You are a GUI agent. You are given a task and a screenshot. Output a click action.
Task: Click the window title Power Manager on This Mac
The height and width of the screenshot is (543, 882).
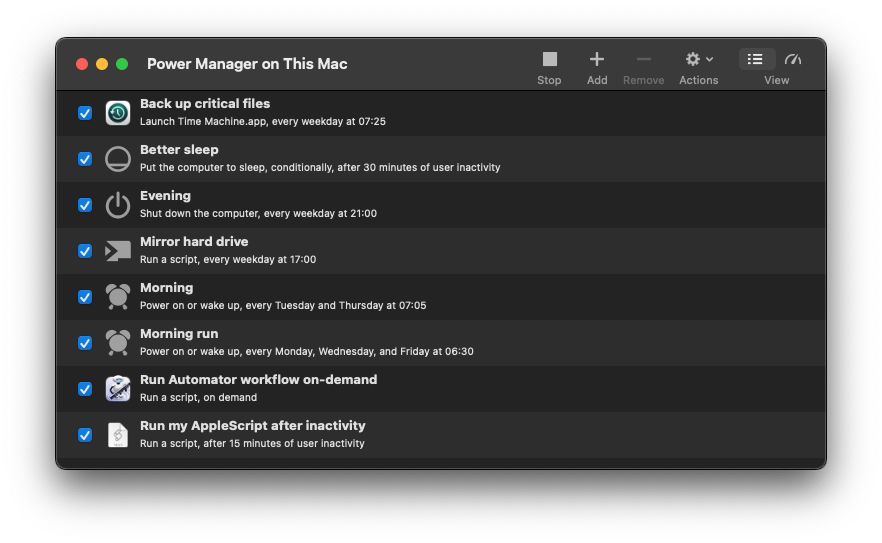[247, 64]
